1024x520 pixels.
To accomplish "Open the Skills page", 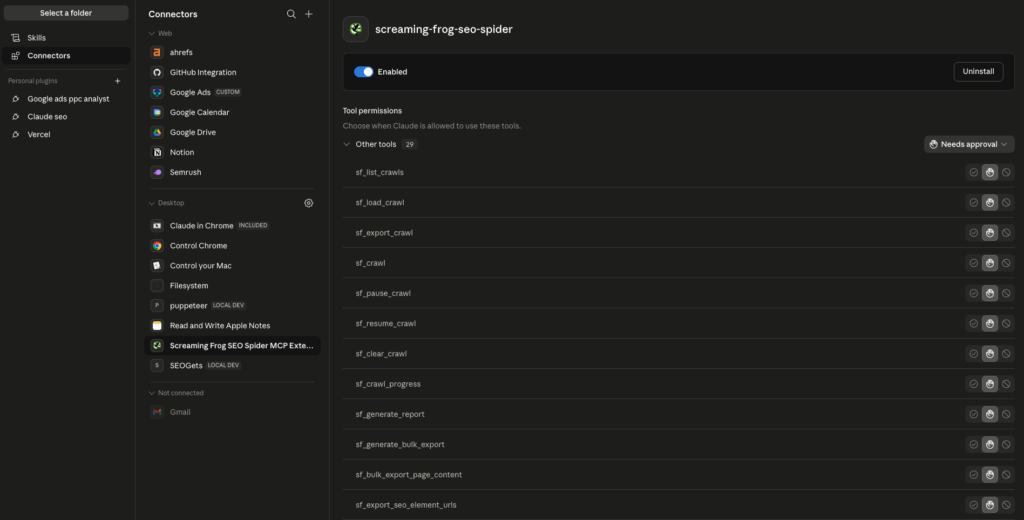I will click(x=66, y=38).
